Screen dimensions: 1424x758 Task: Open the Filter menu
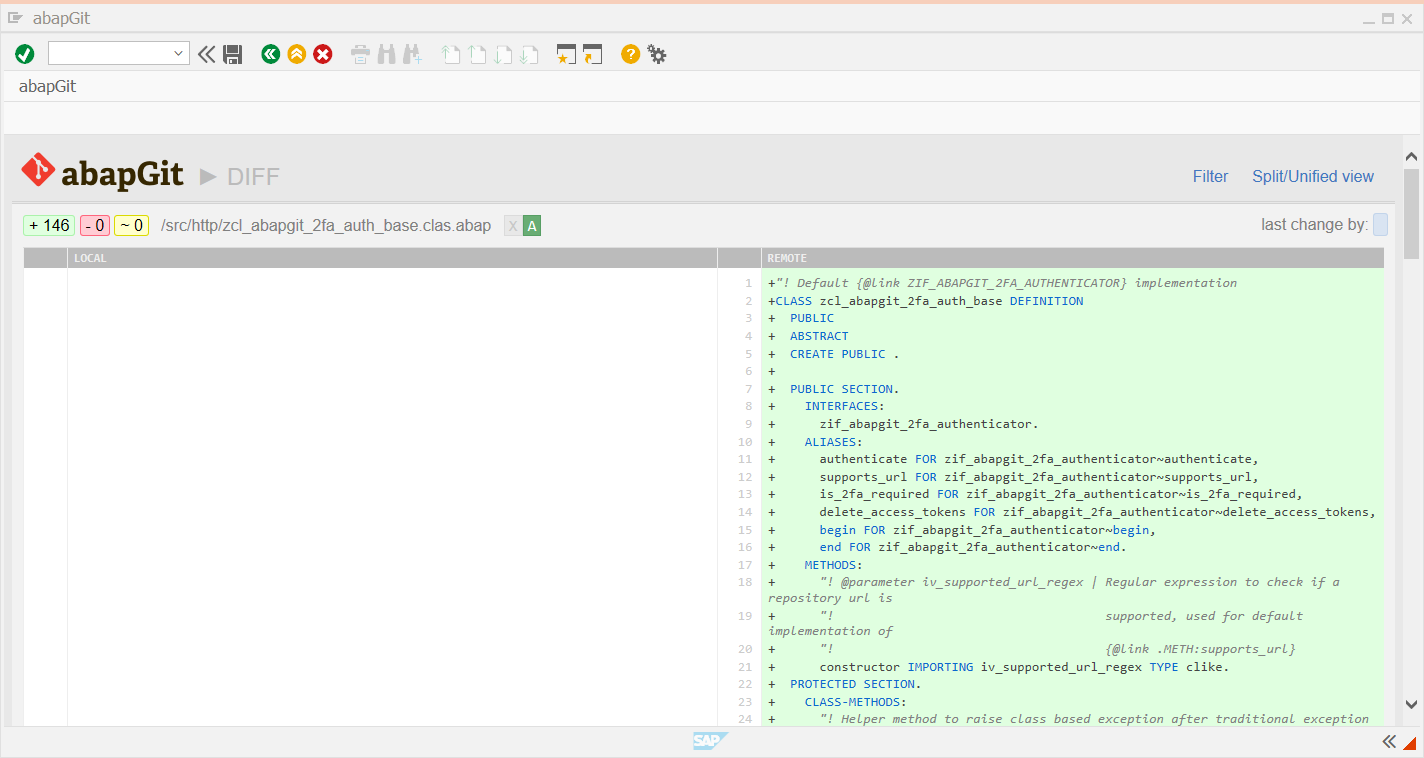pos(1210,176)
